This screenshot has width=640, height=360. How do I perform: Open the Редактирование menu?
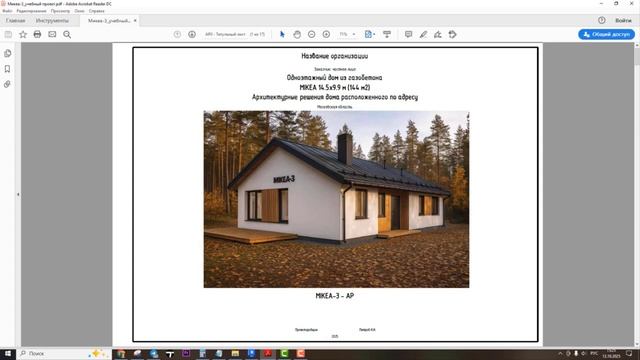[x=31, y=11]
